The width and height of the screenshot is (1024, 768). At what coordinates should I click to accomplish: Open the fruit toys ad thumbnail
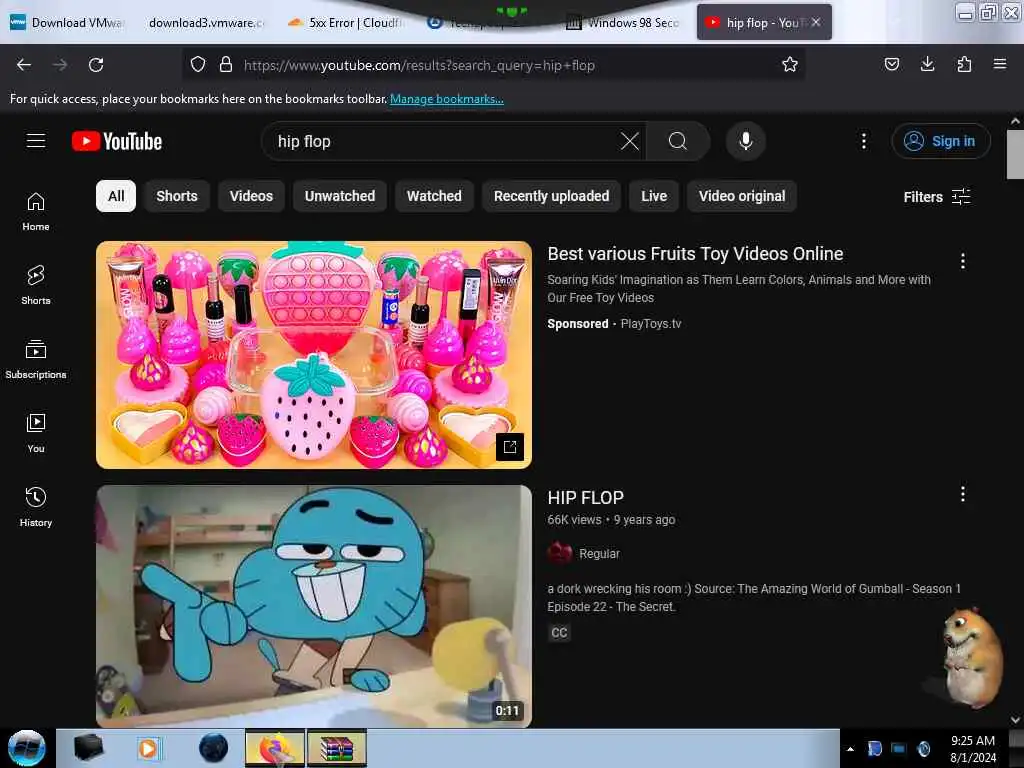point(314,355)
